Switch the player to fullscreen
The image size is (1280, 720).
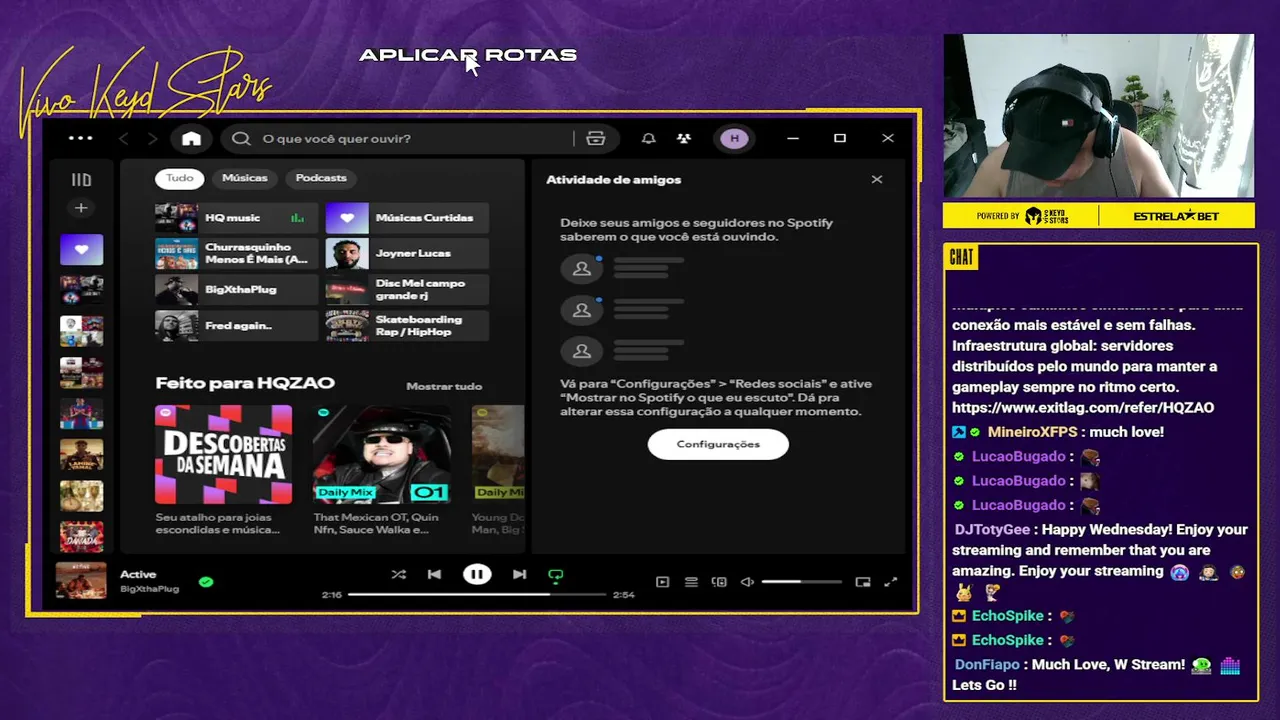tap(891, 582)
